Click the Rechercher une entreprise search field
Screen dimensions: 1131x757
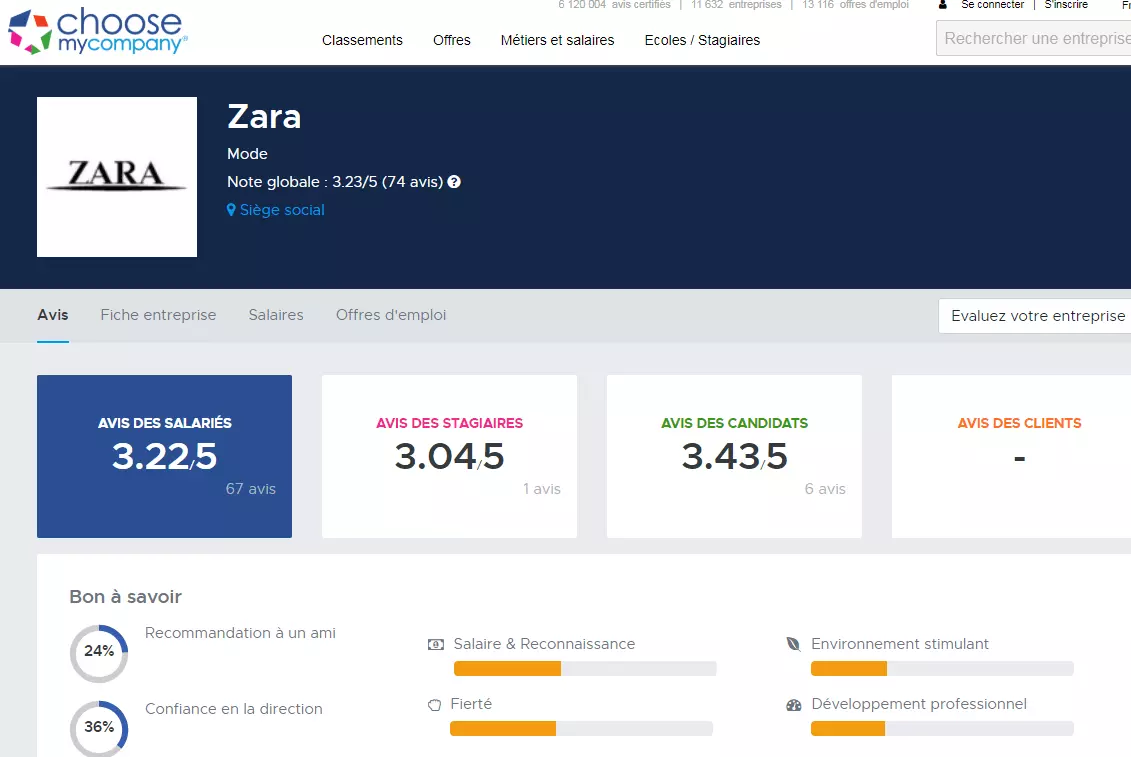(1035, 39)
